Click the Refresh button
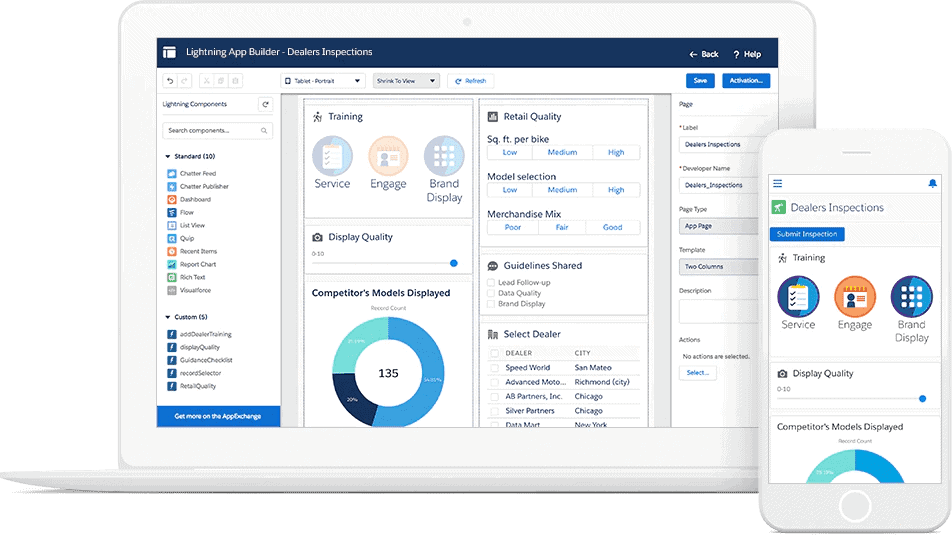Image resolution: width=952 pixels, height=537 pixels. pos(471,81)
